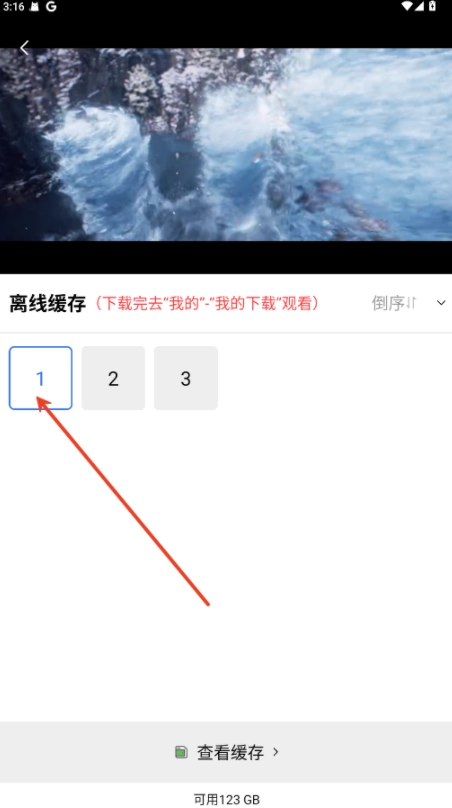Tap the ocean waves video preview
Screen dimensions: 452x808
(226, 144)
